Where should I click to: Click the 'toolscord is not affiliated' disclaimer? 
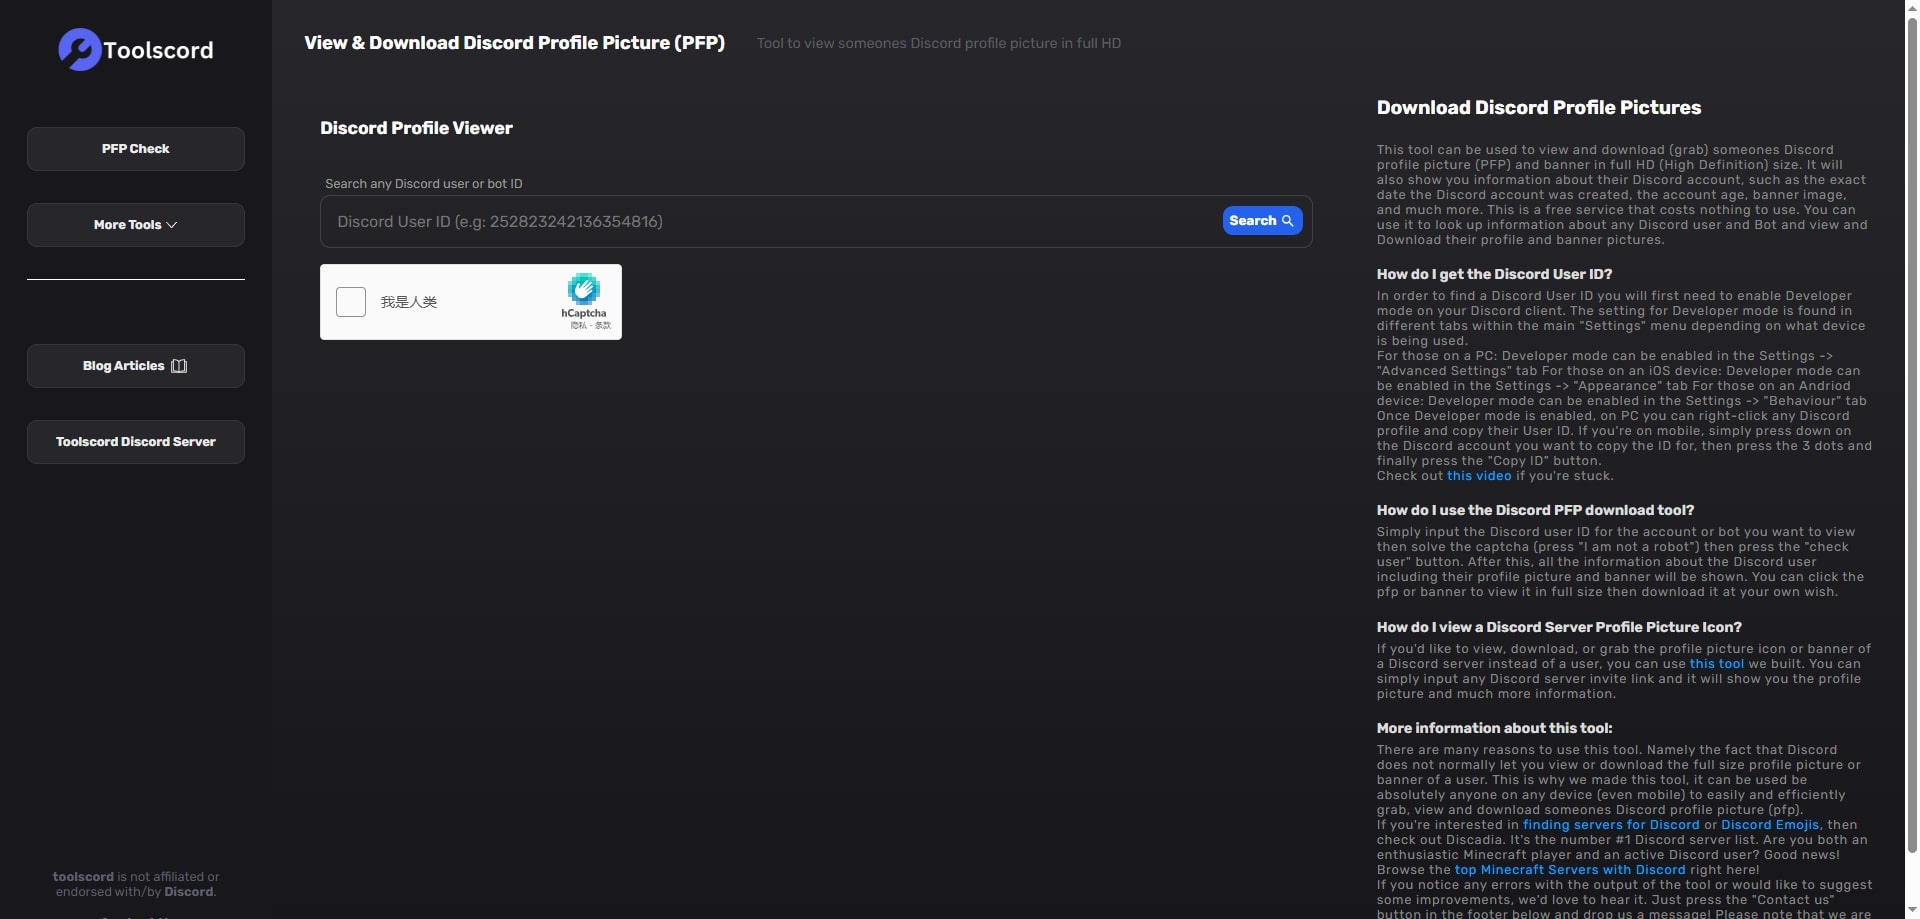click(x=136, y=884)
